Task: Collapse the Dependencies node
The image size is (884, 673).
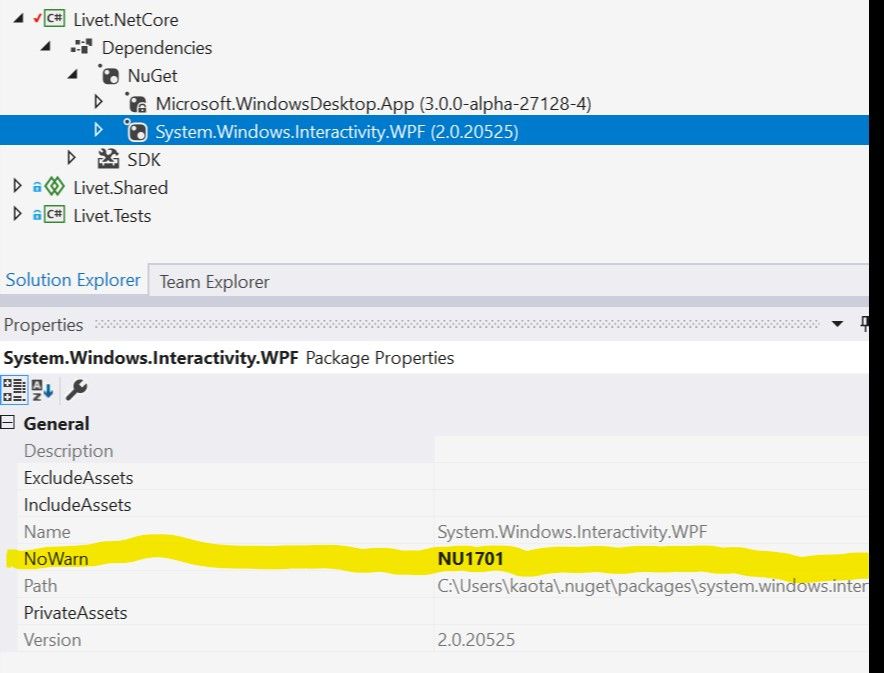Action: pos(46,47)
